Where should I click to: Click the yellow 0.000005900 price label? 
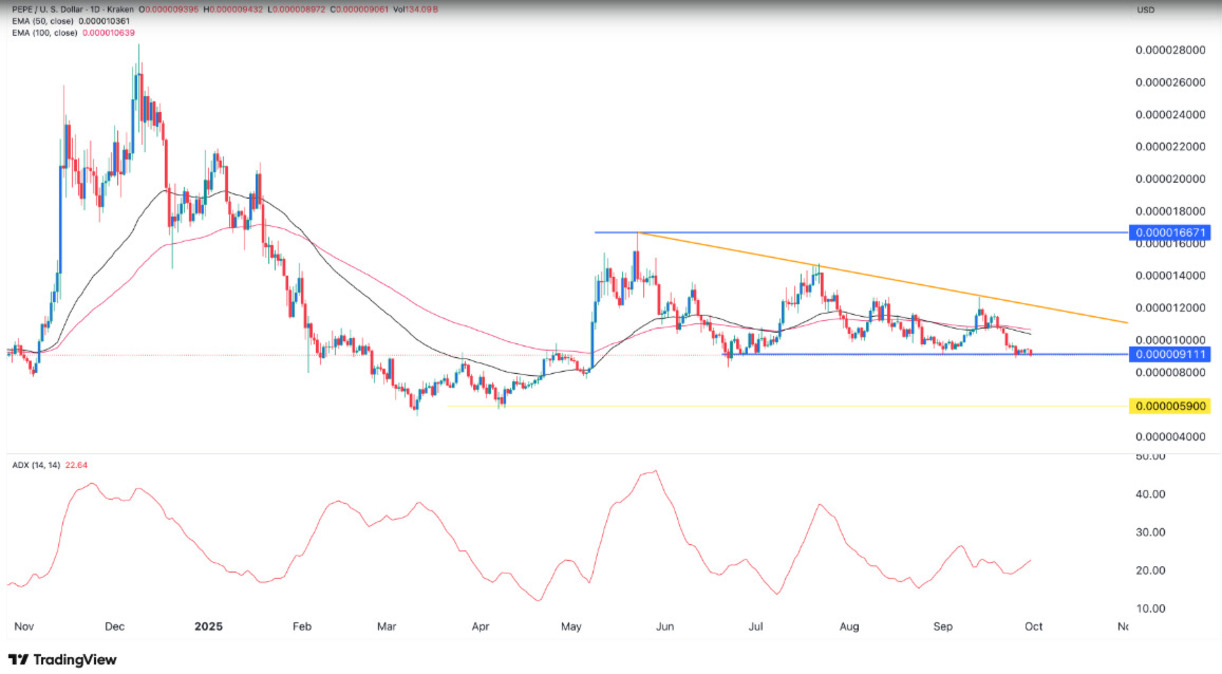1171,406
